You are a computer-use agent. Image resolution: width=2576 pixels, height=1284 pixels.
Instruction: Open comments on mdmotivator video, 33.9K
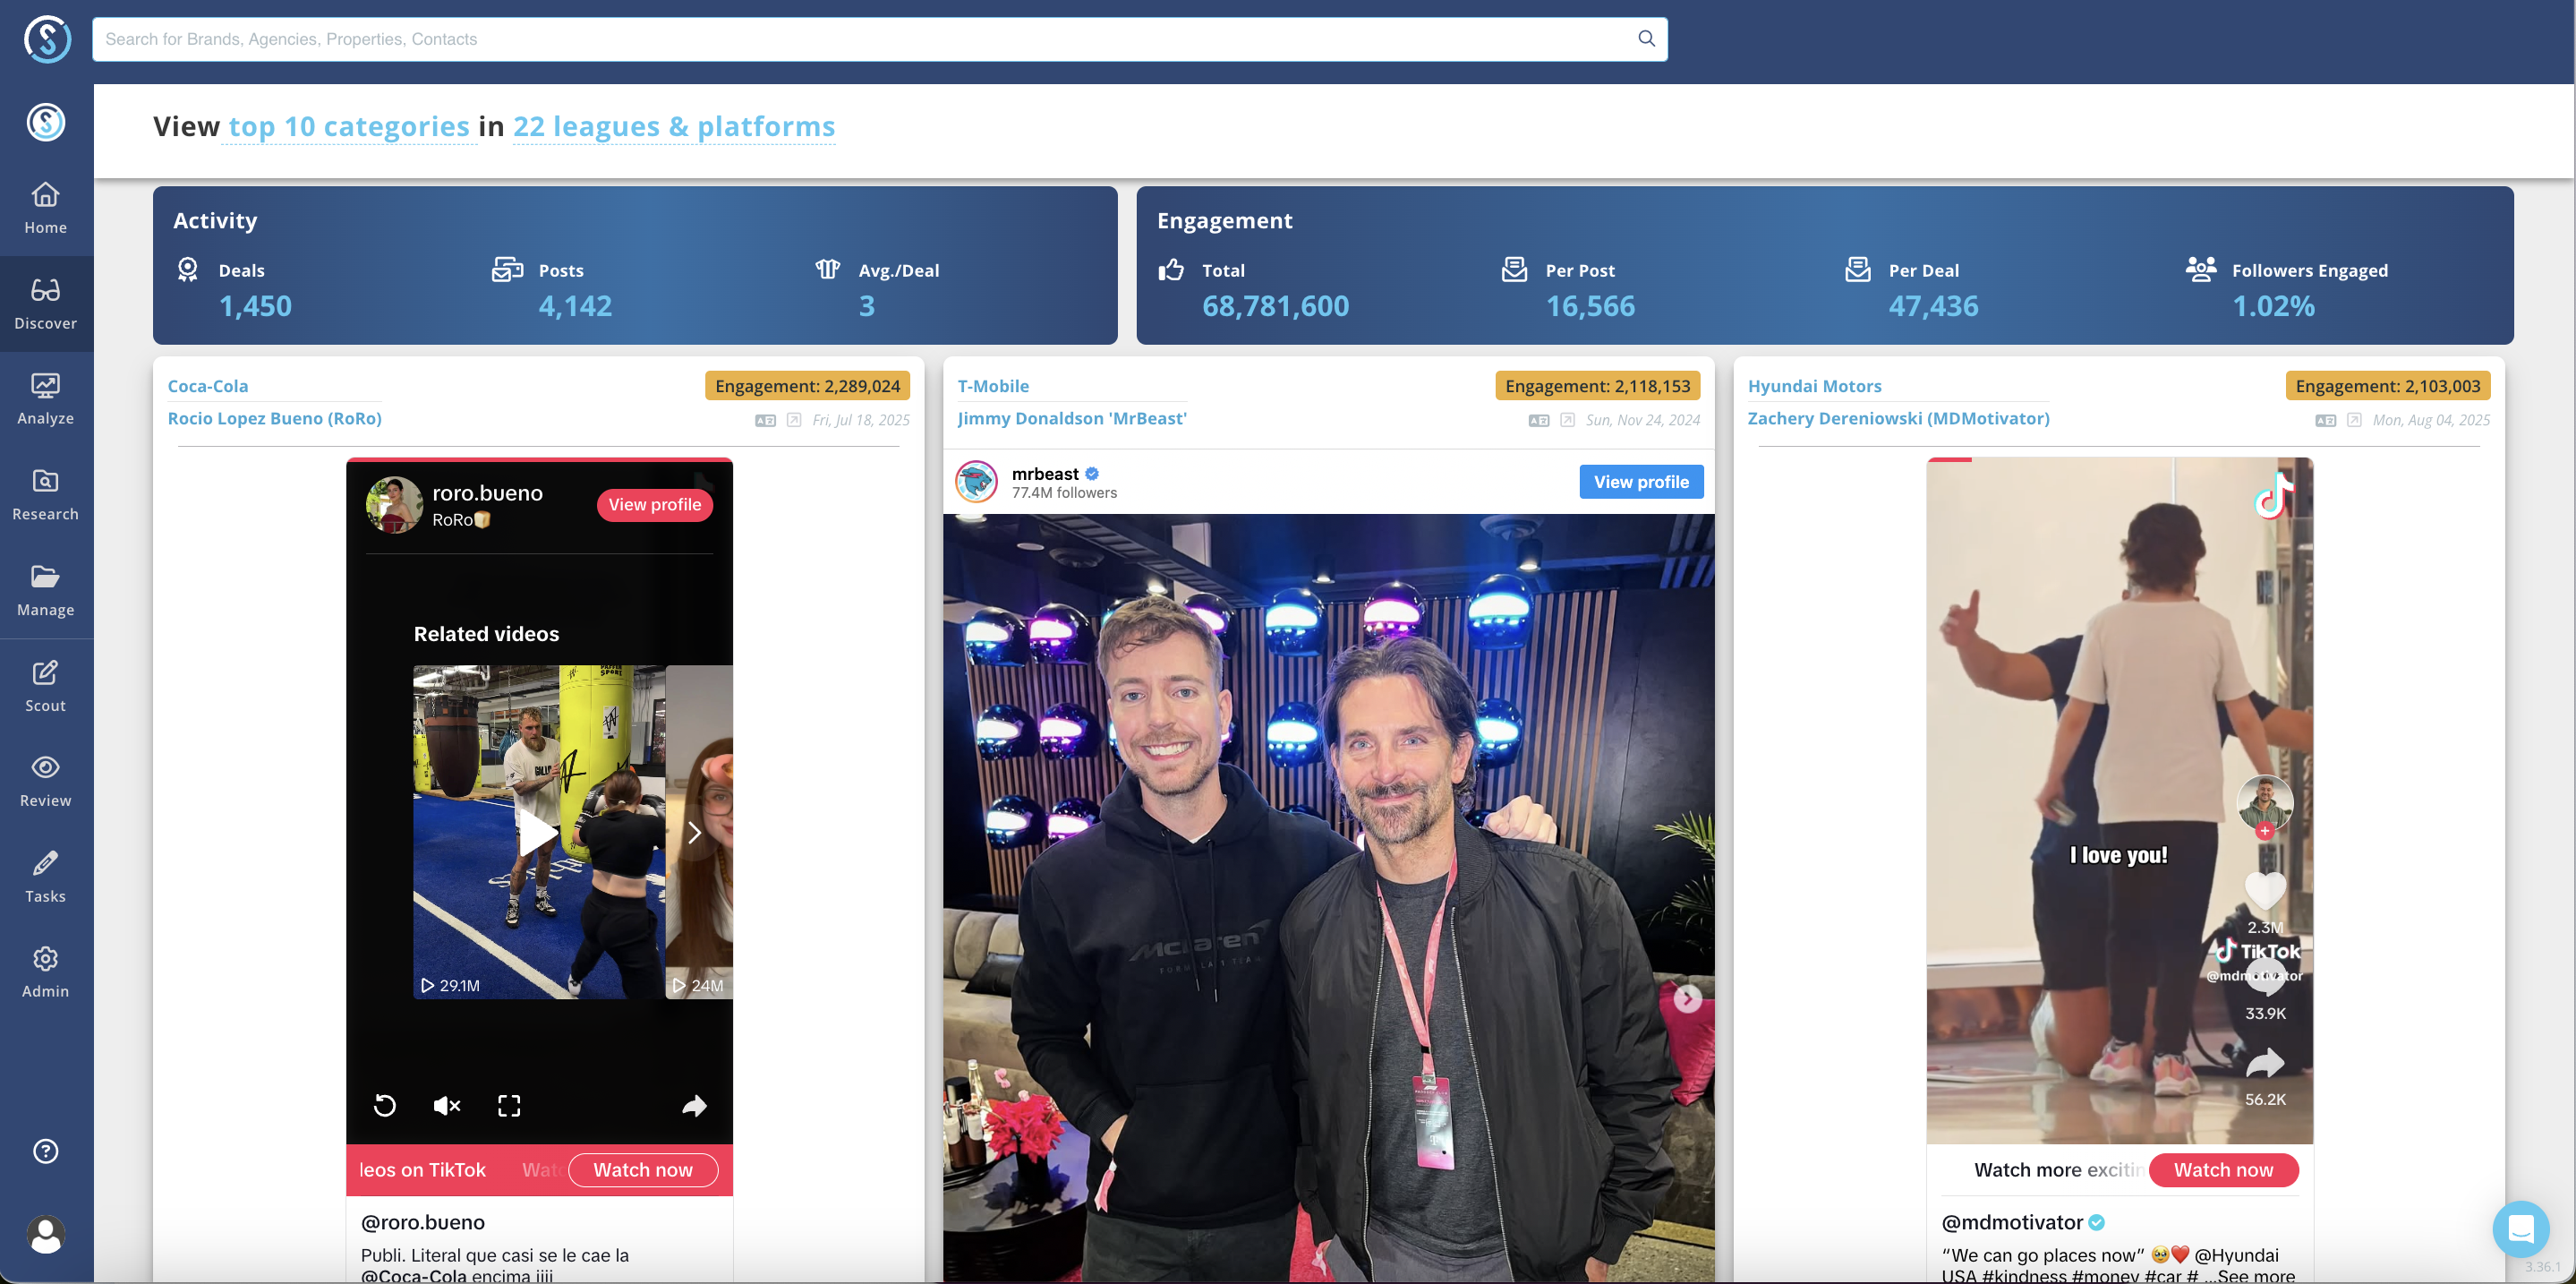(x=2265, y=977)
